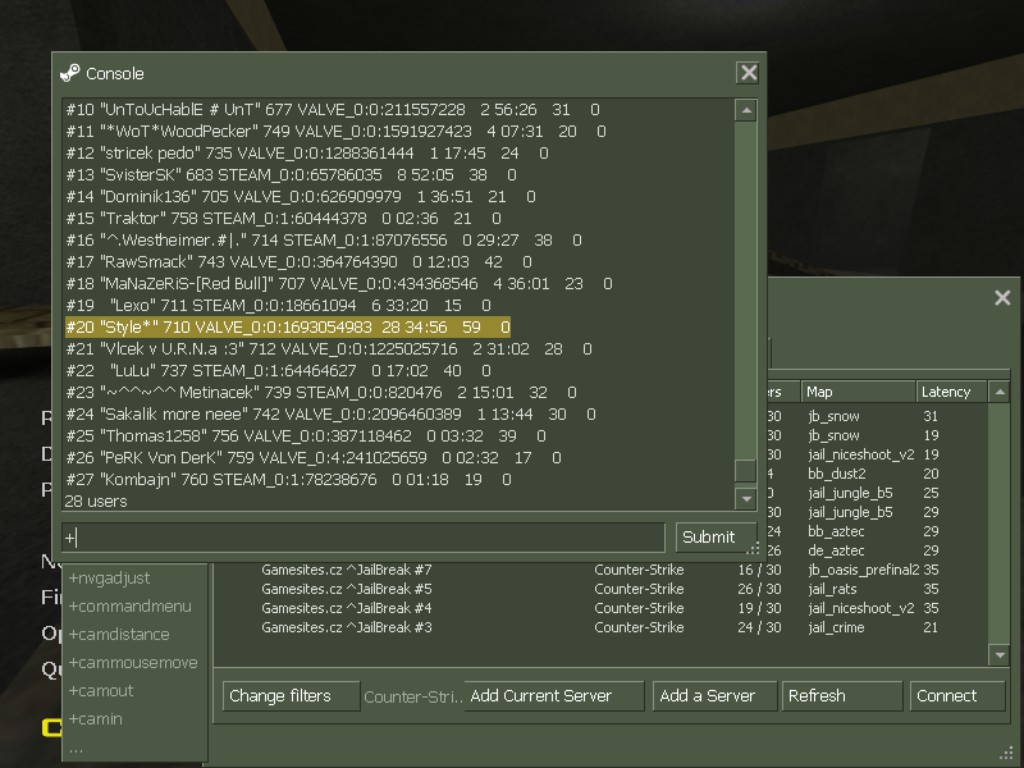Click the console scrollbar thumb
The height and width of the screenshot is (768, 1024).
tap(746, 470)
